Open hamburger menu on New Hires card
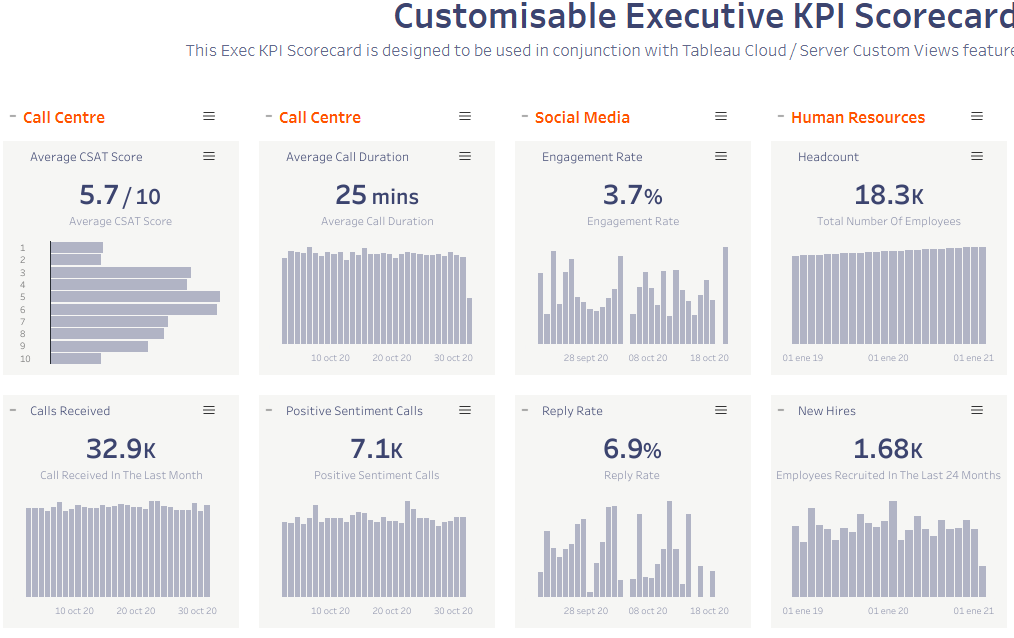 [x=977, y=410]
